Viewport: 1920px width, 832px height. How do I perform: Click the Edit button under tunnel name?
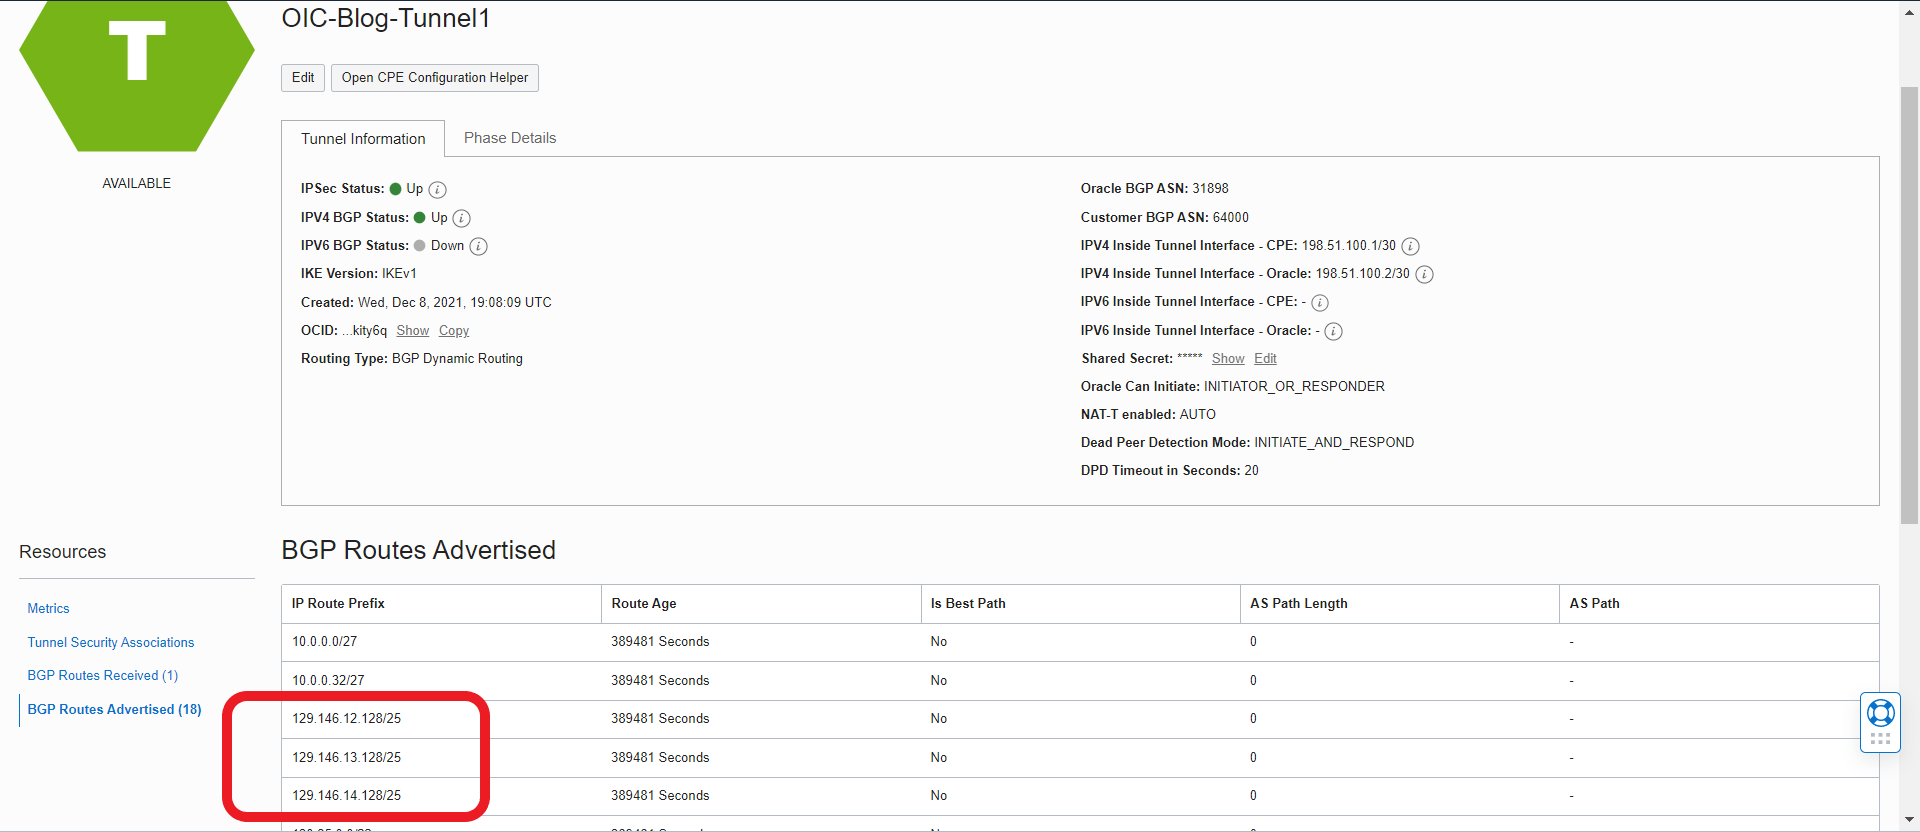tap(303, 78)
